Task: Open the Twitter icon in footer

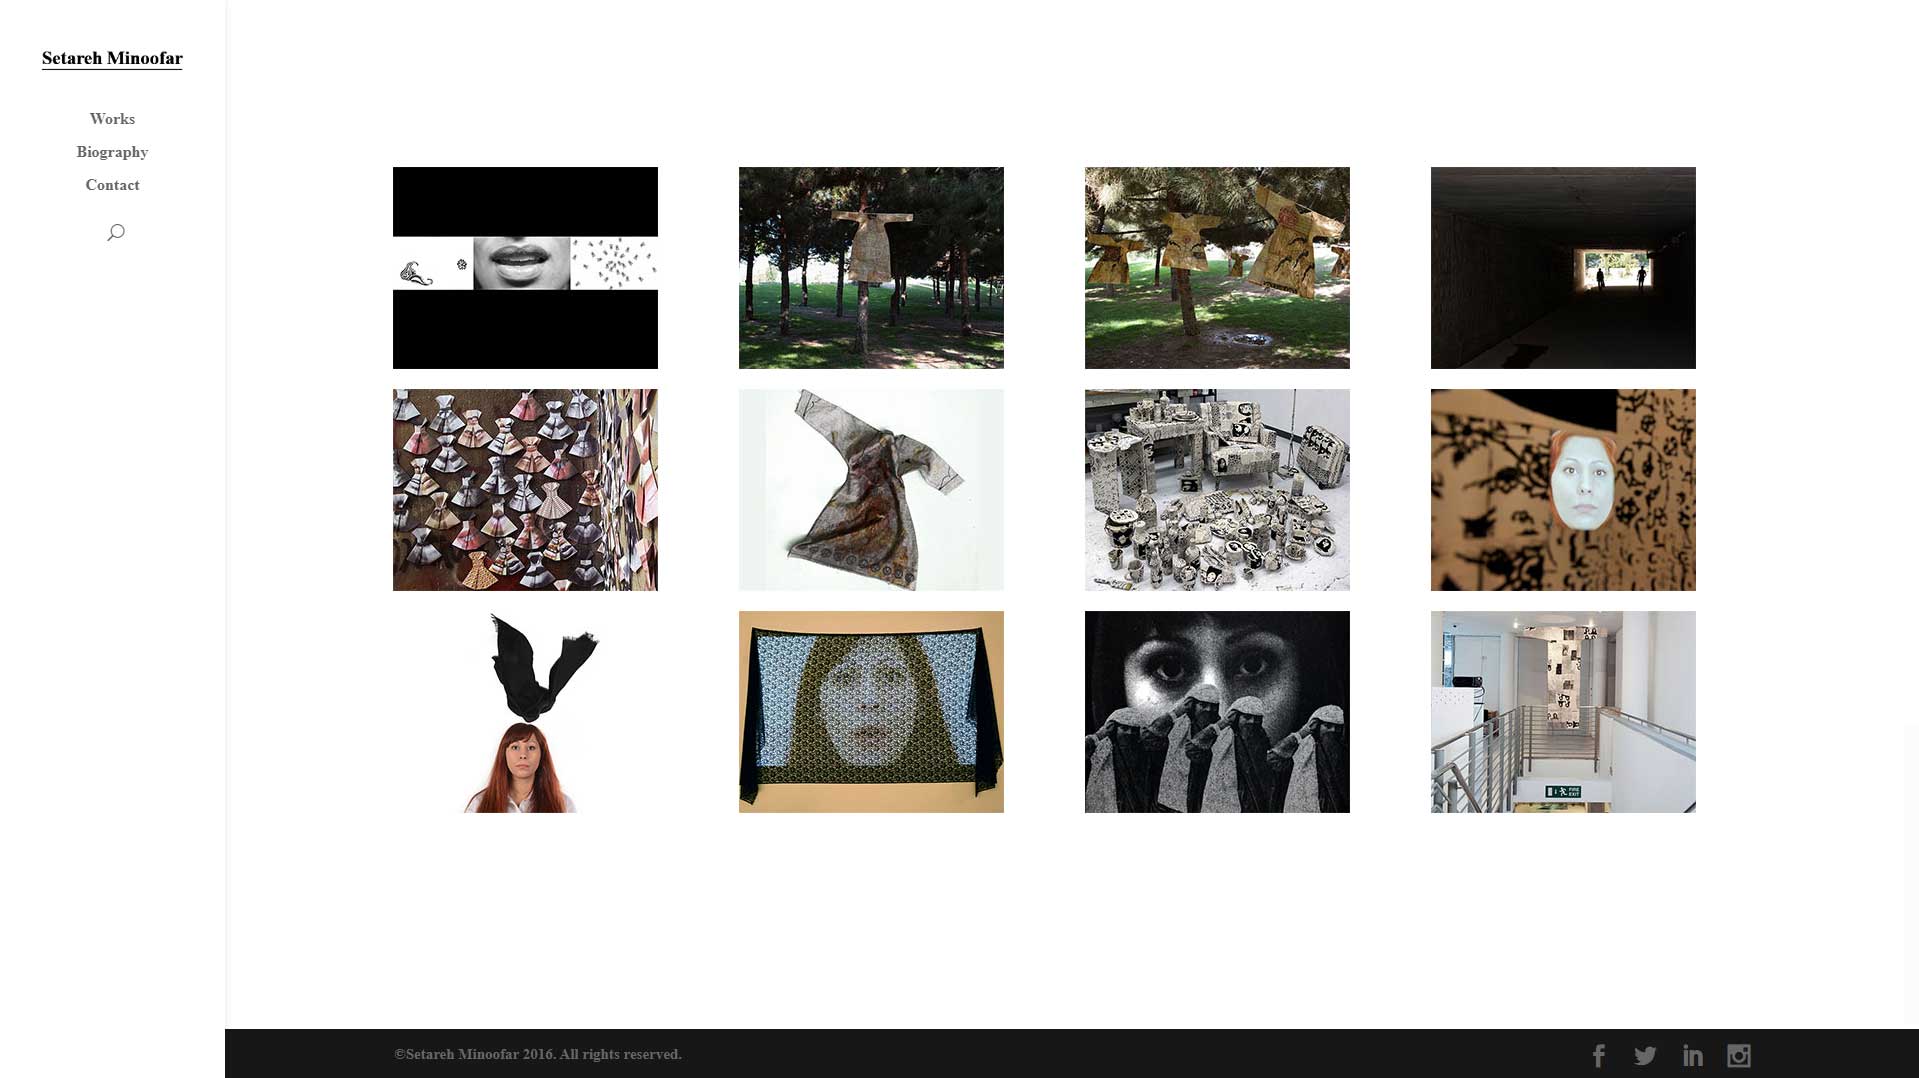Action: click(x=1645, y=1056)
